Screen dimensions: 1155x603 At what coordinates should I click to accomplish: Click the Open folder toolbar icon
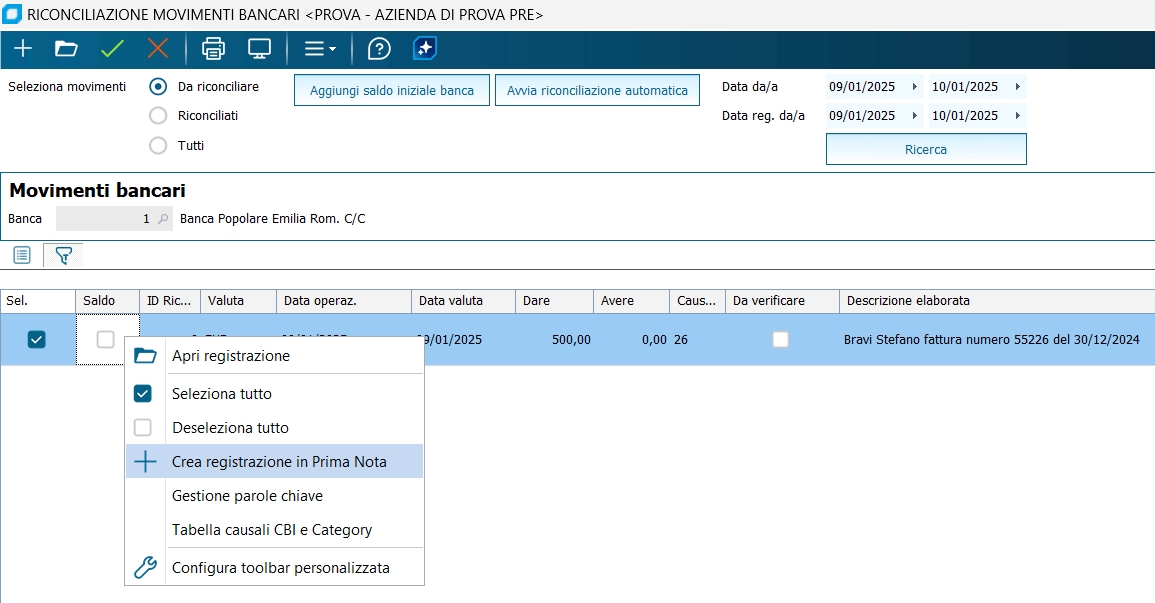(66, 48)
